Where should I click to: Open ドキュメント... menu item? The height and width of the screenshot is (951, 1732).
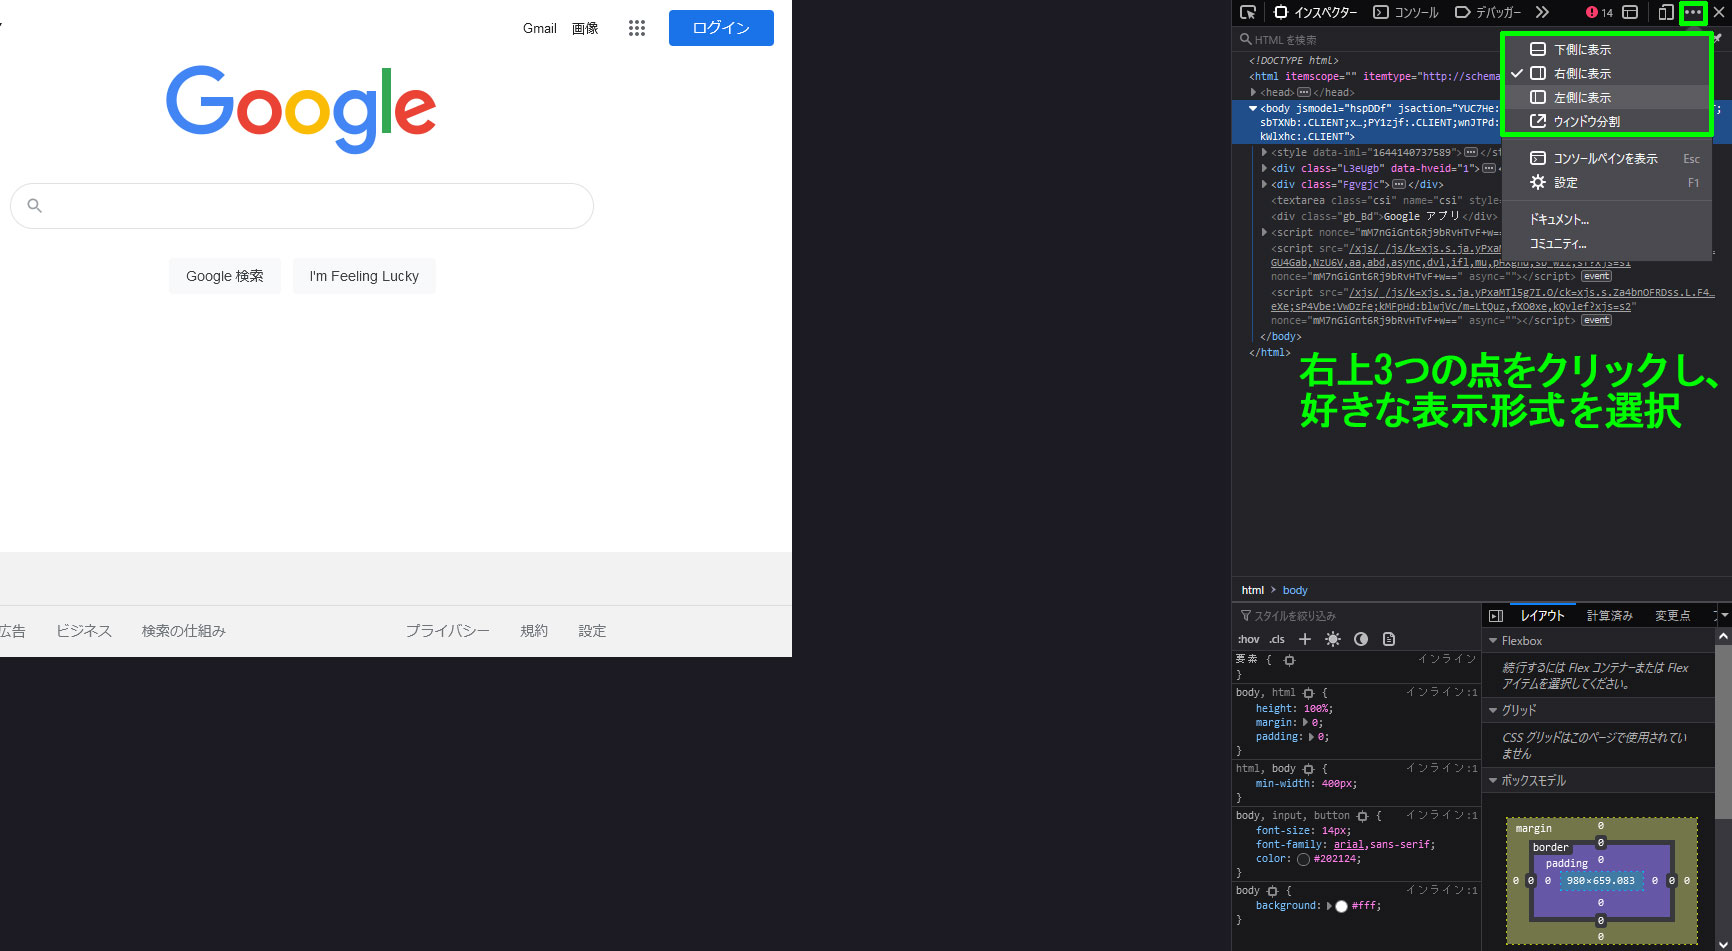pyautogui.click(x=1606, y=219)
